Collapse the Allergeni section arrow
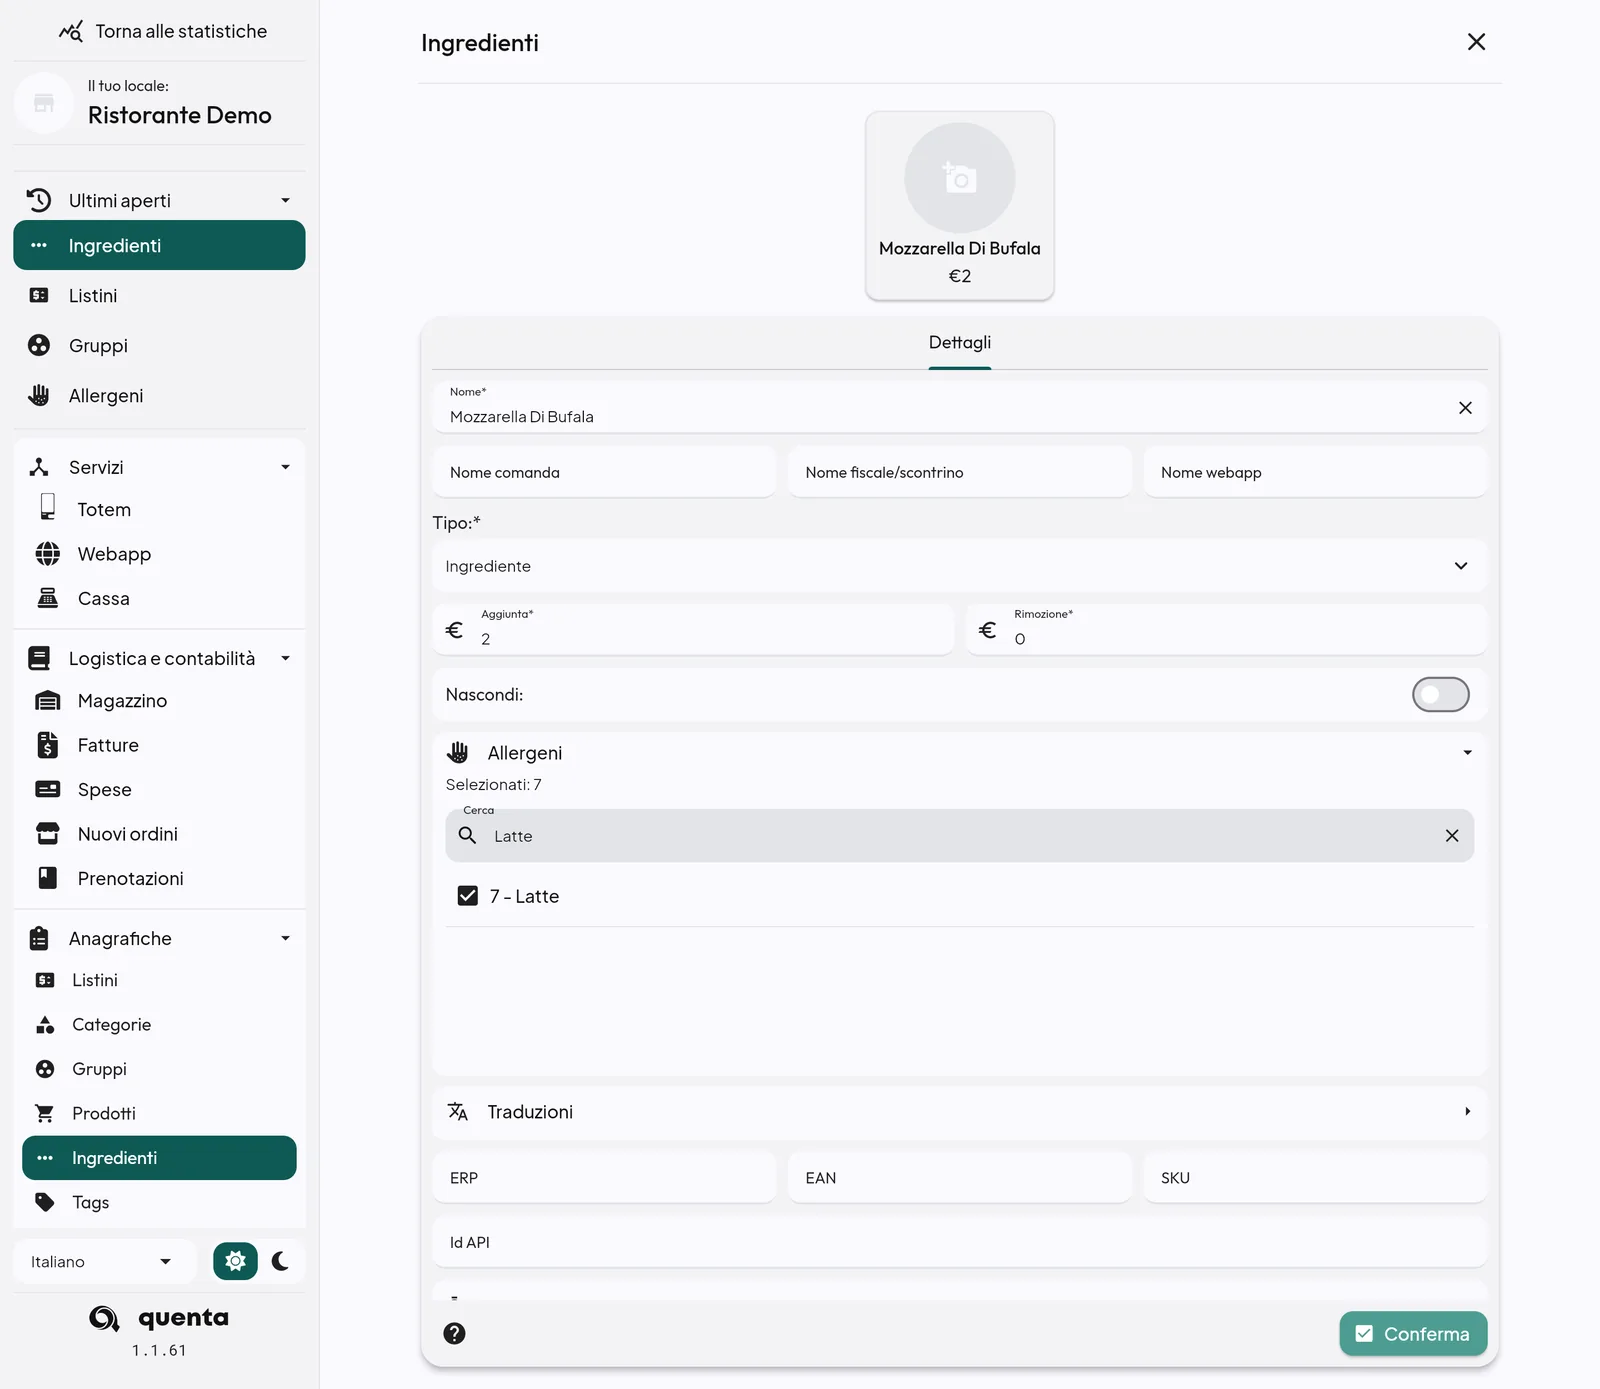The width and height of the screenshot is (1600, 1389). coord(1467,752)
